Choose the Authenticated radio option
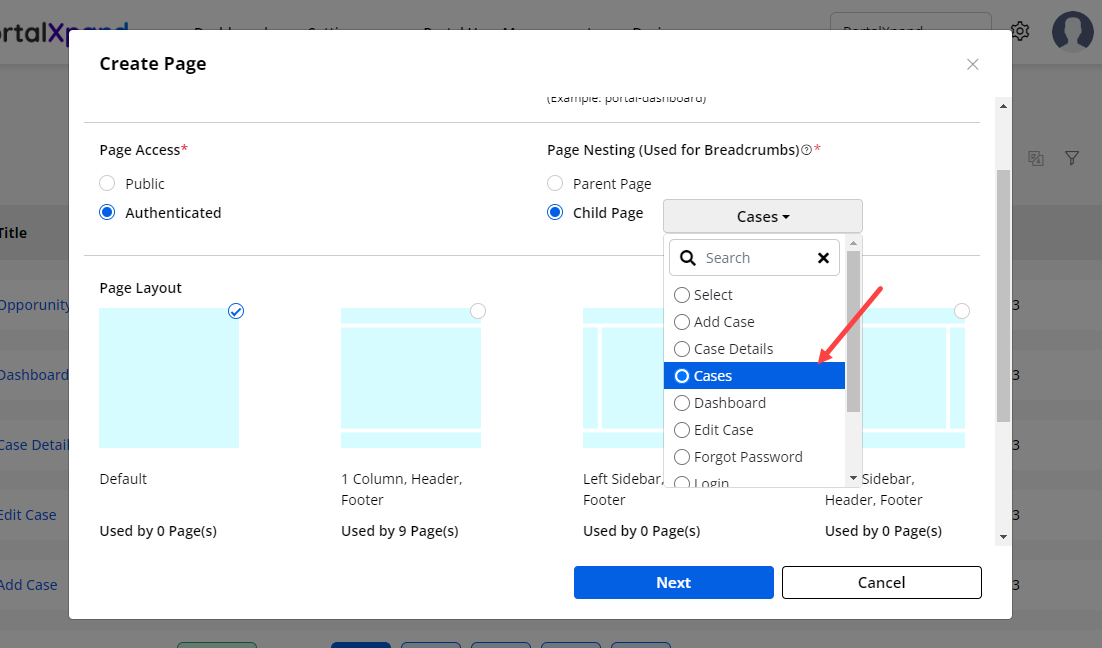Screen dimensions: 1102x648 tap(107, 213)
